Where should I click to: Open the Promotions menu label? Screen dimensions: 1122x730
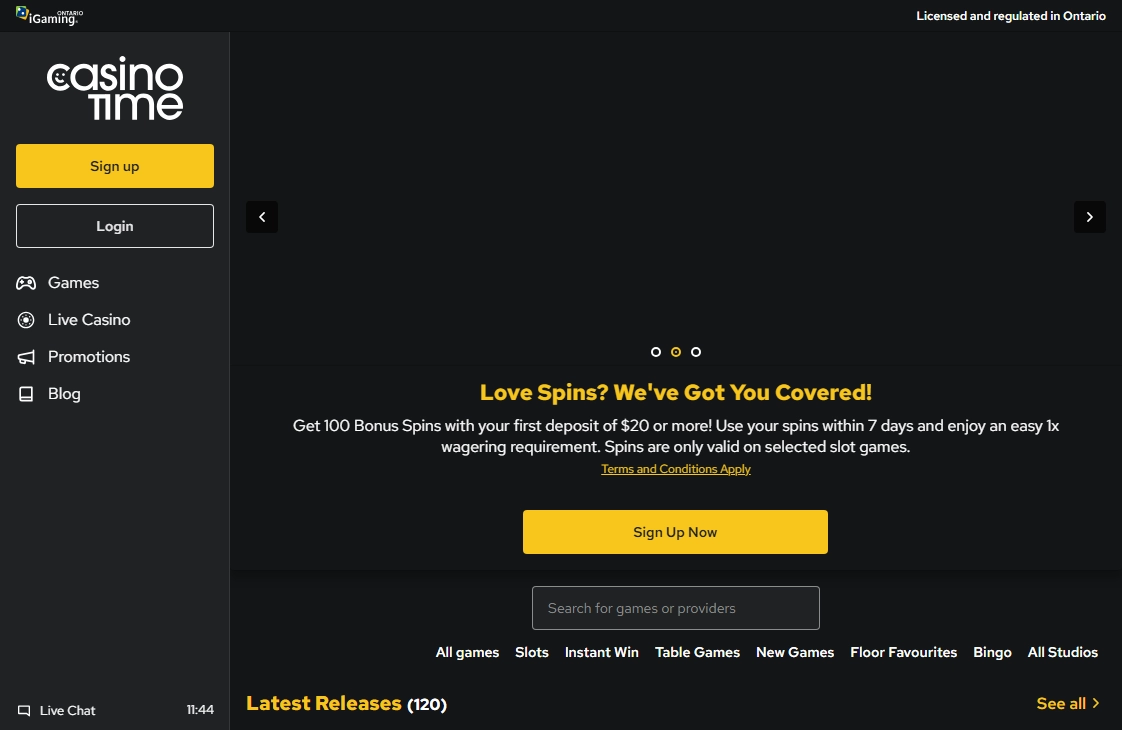(x=89, y=357)
